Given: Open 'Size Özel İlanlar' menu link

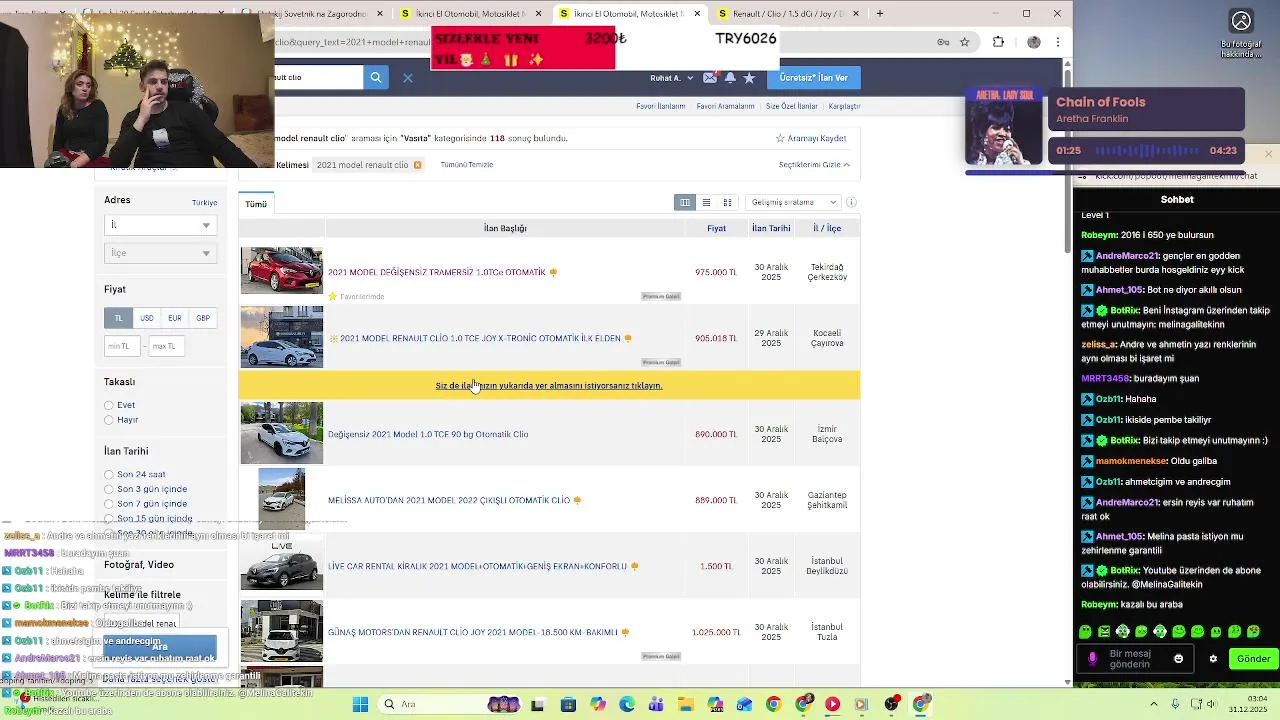Looking at the screenshot, I should (792, 106).
